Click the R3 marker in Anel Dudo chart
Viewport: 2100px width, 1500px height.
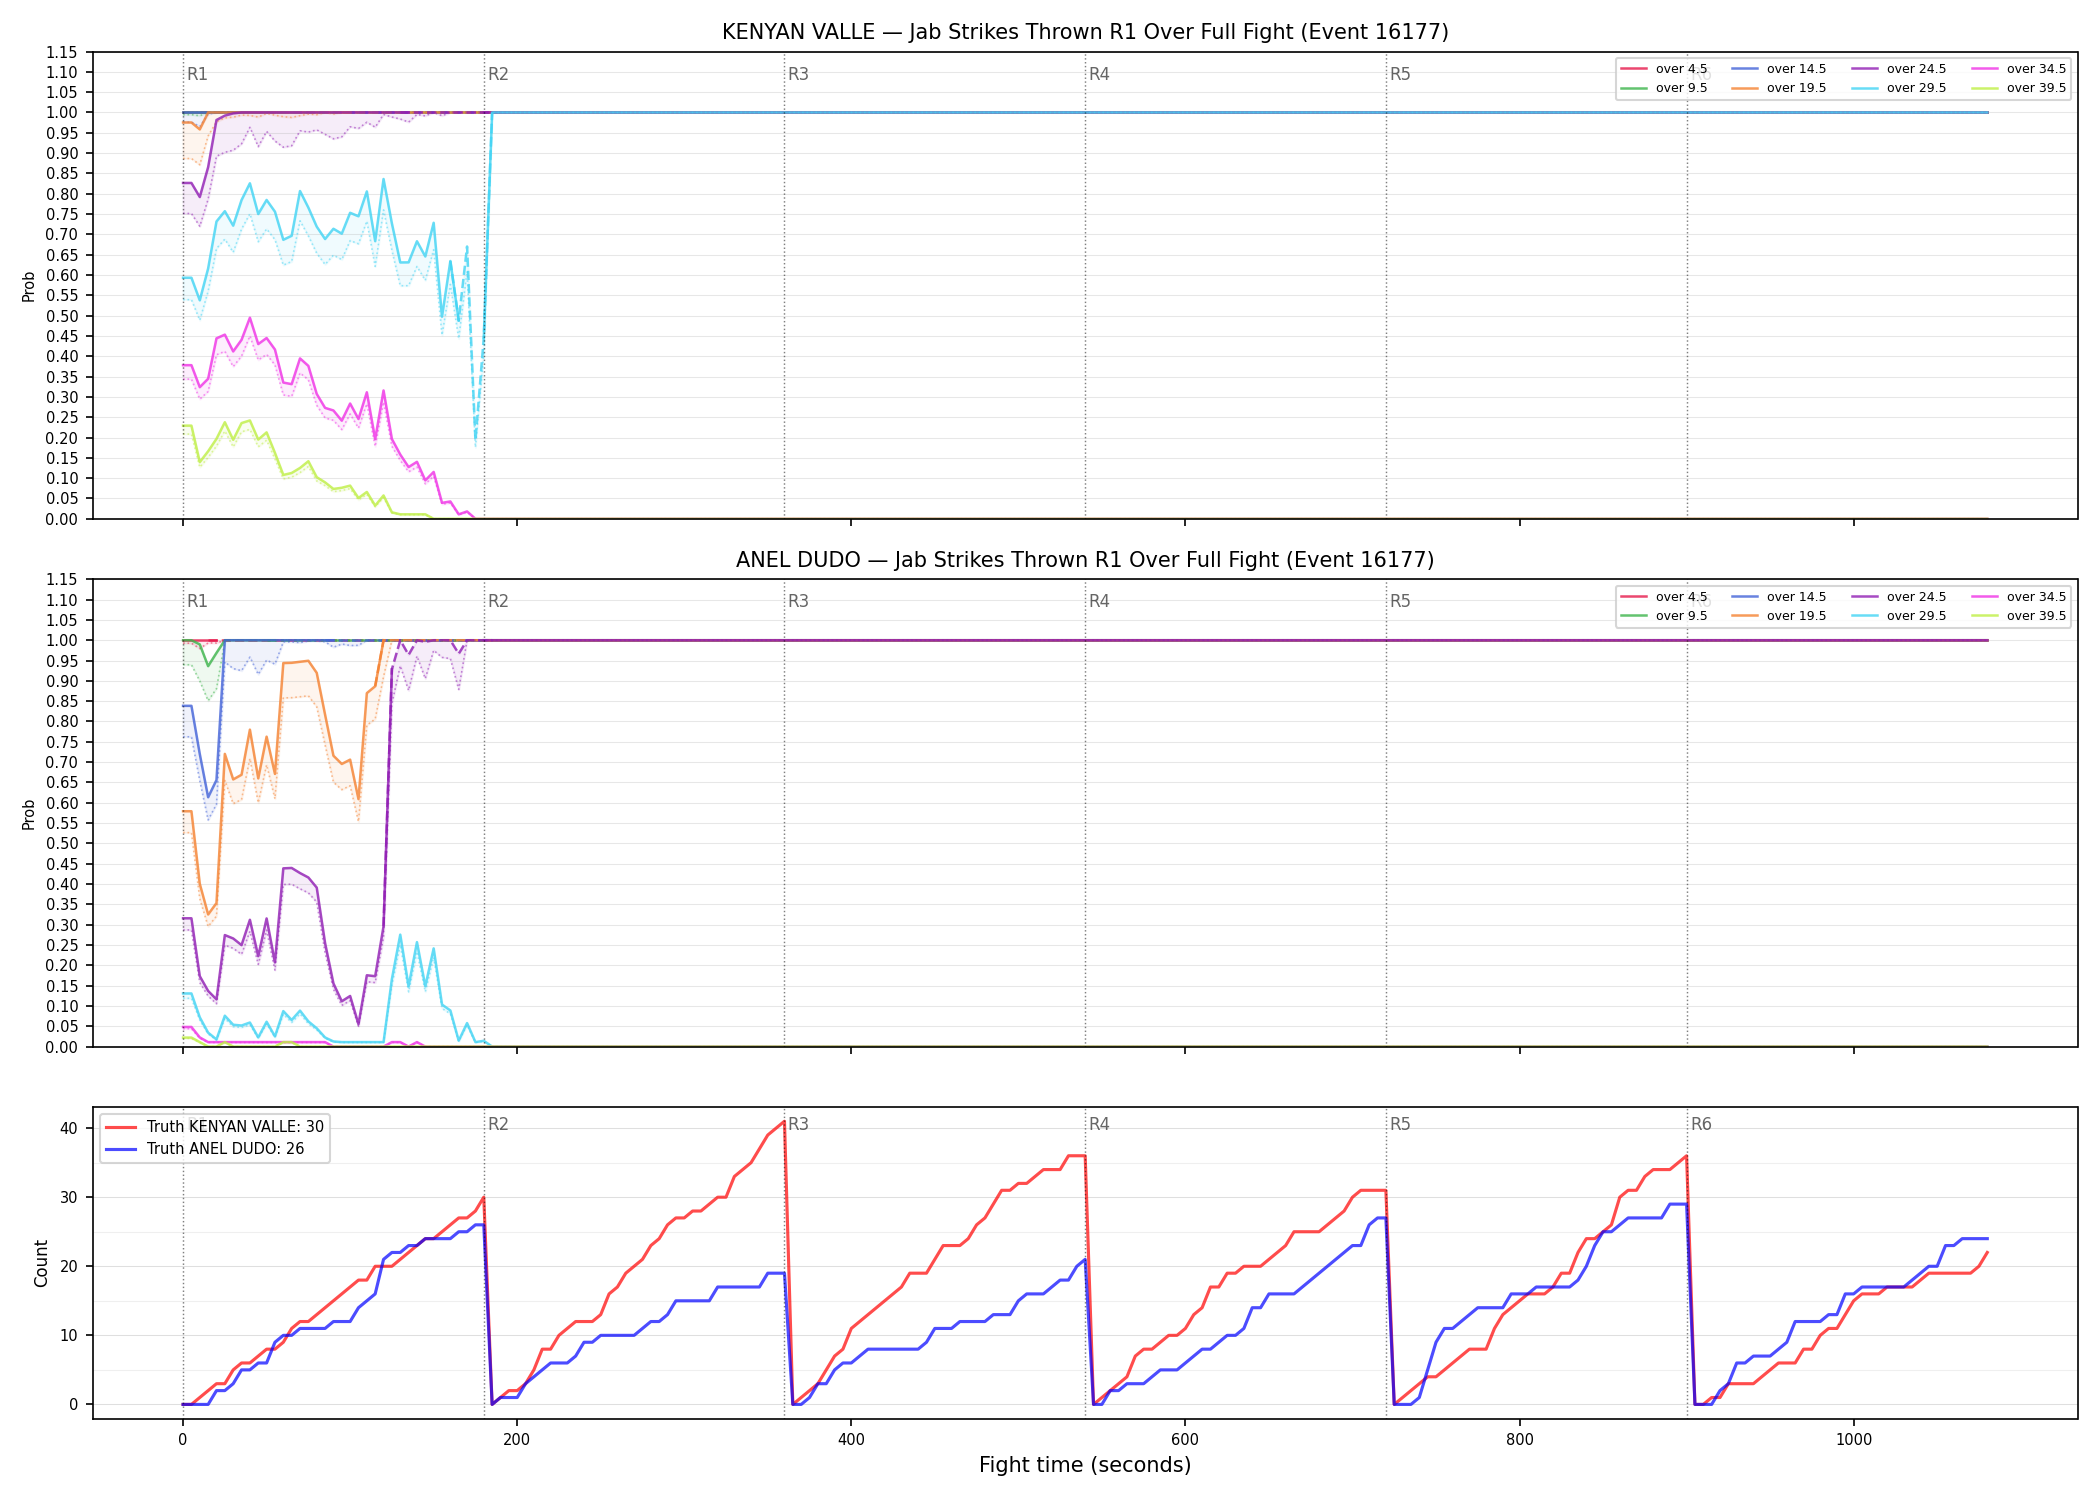798,601
